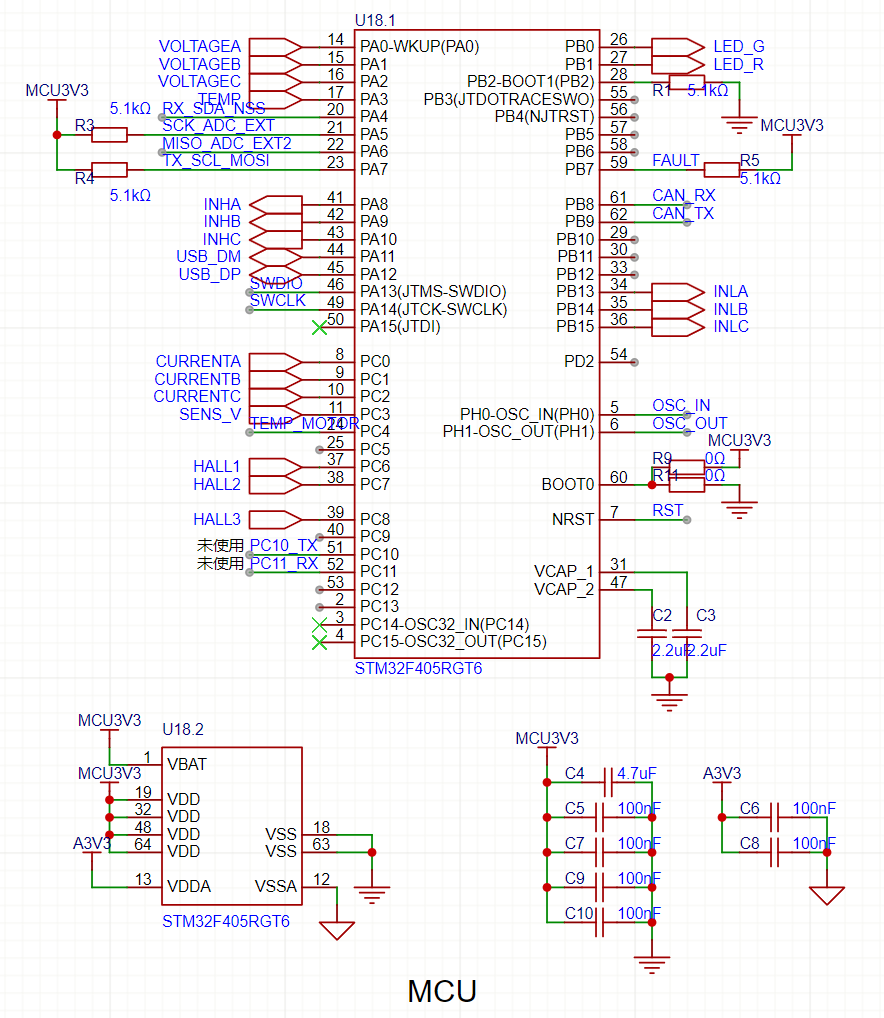
Task: Select the CURRENTC port label
Action: pos(197,397)
